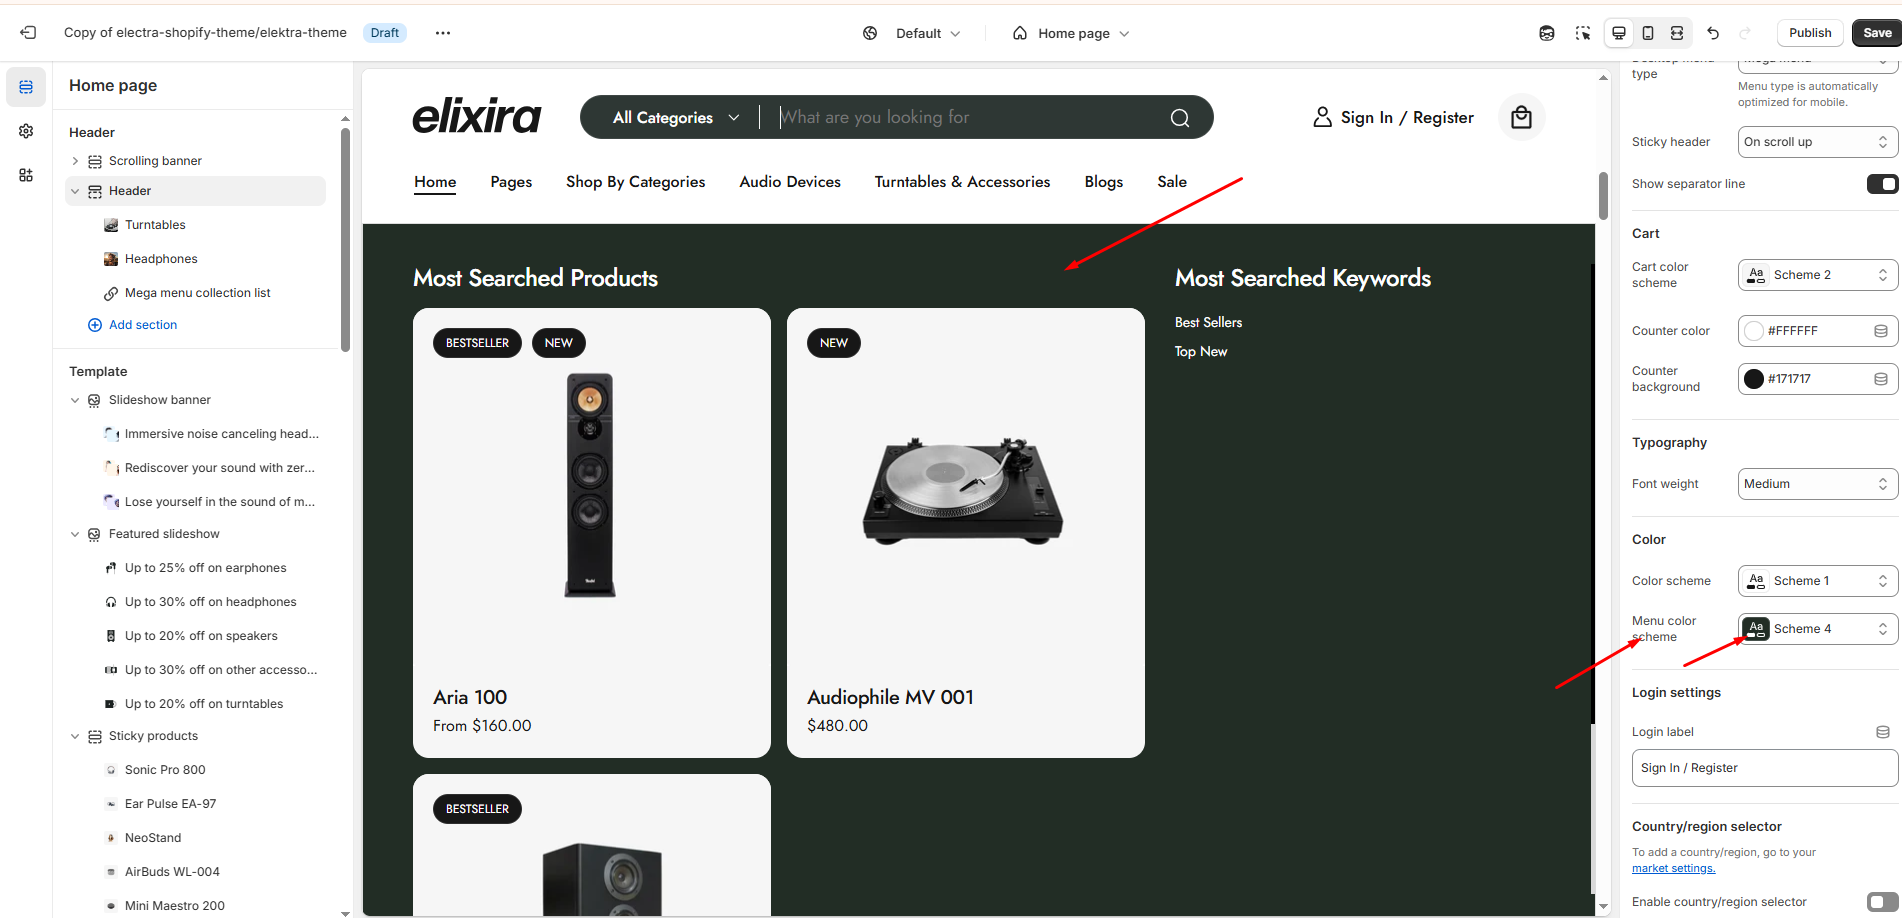
Task: Open the shopping bag cart icon
Action: click(x=1521, y=117)
